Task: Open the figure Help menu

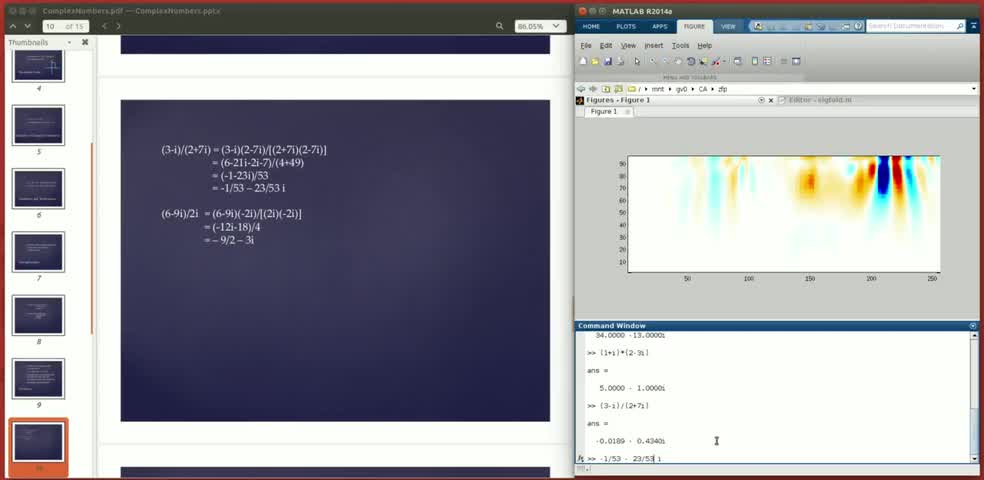Action: click(x=705, y=45)
